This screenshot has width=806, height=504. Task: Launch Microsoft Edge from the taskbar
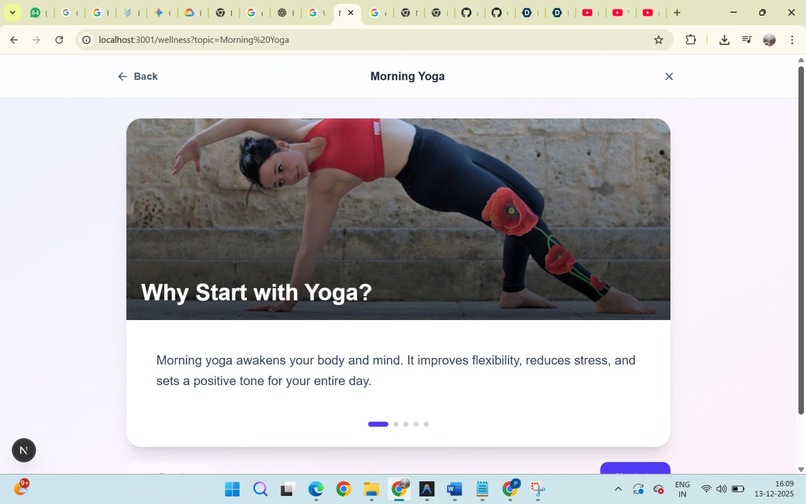(316, 489)
